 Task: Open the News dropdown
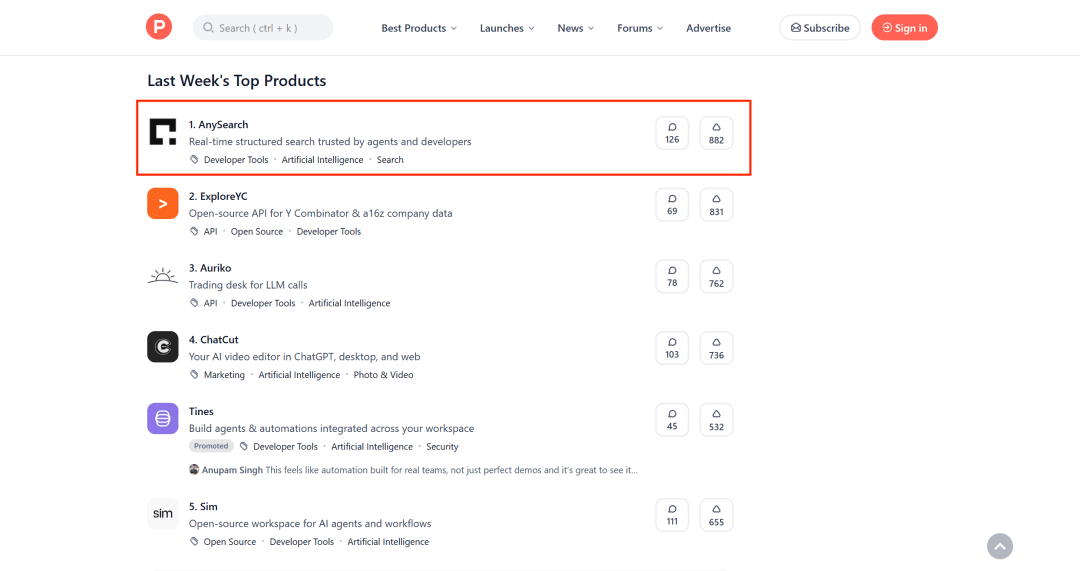[x=576, y=28]
